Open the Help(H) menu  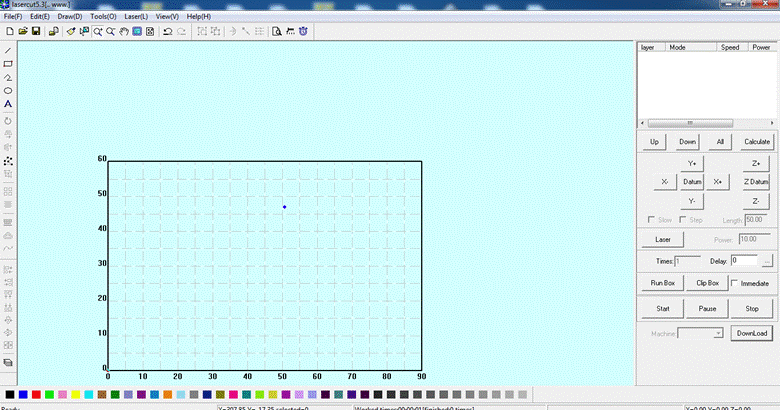(198, 16)
